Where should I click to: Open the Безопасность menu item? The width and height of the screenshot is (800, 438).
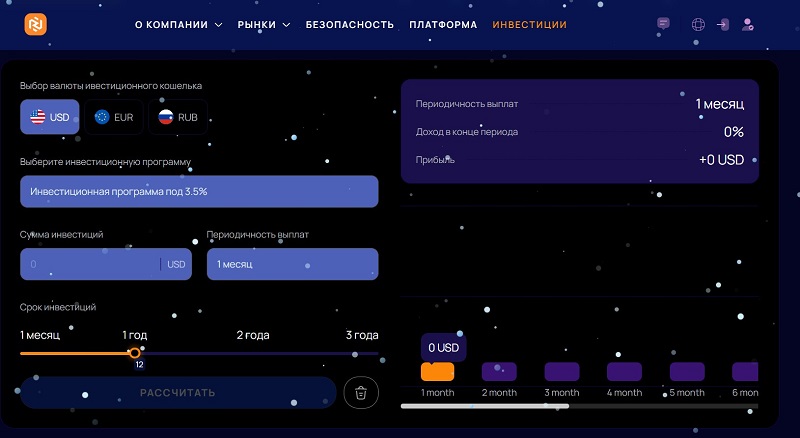[349, 24]
